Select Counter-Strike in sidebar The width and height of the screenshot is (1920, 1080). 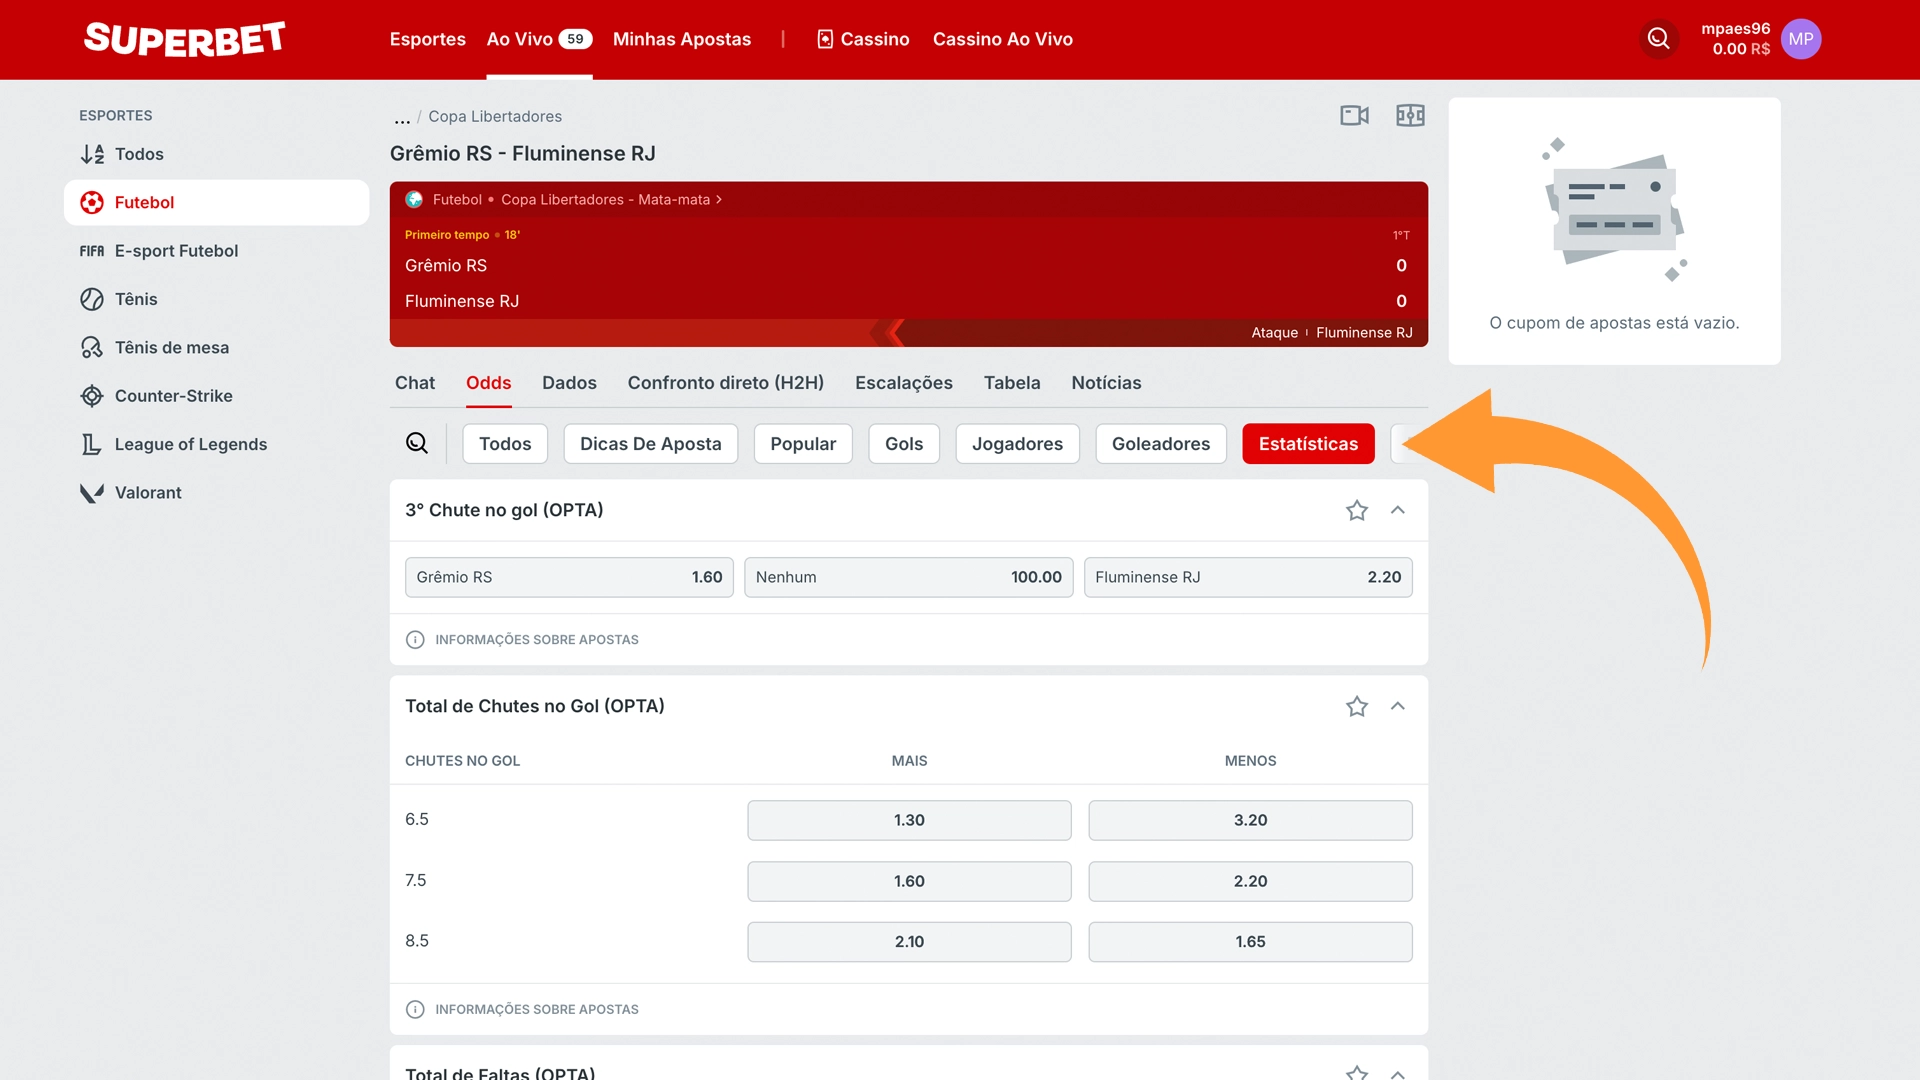click(x=216, y=396)
